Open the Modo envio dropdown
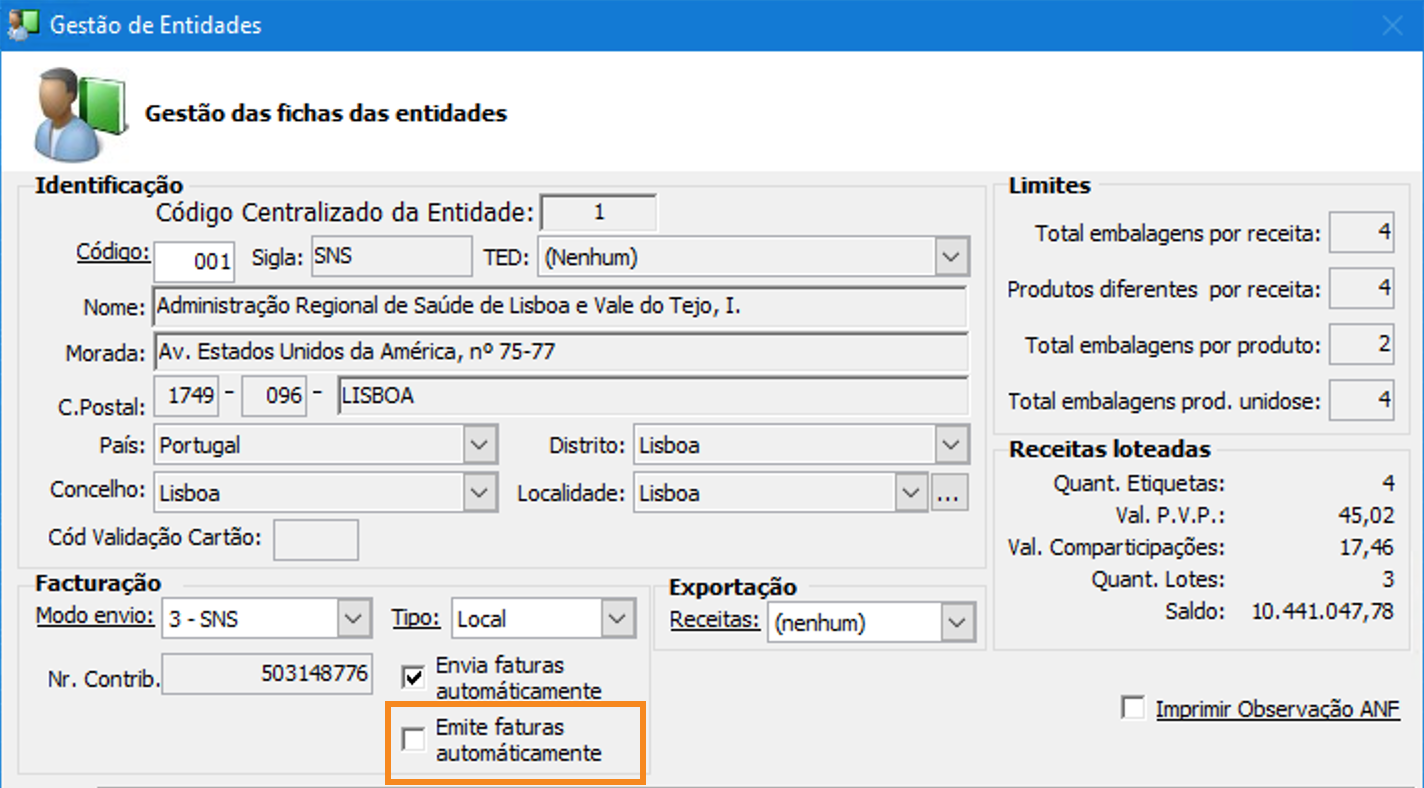The image size is (1424, 788). tap(352, 619)
